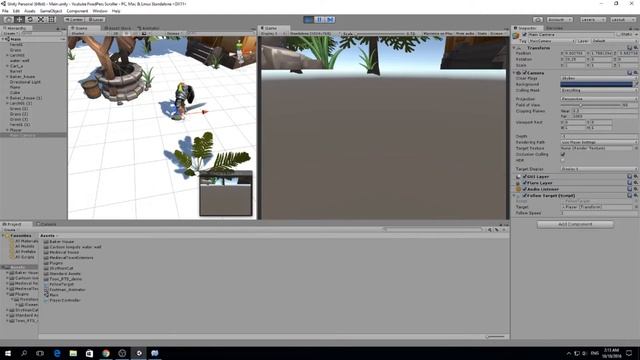Click the Create button in Project panel
Viewport: 640px width, 360px height.
[x=9, y=230]
